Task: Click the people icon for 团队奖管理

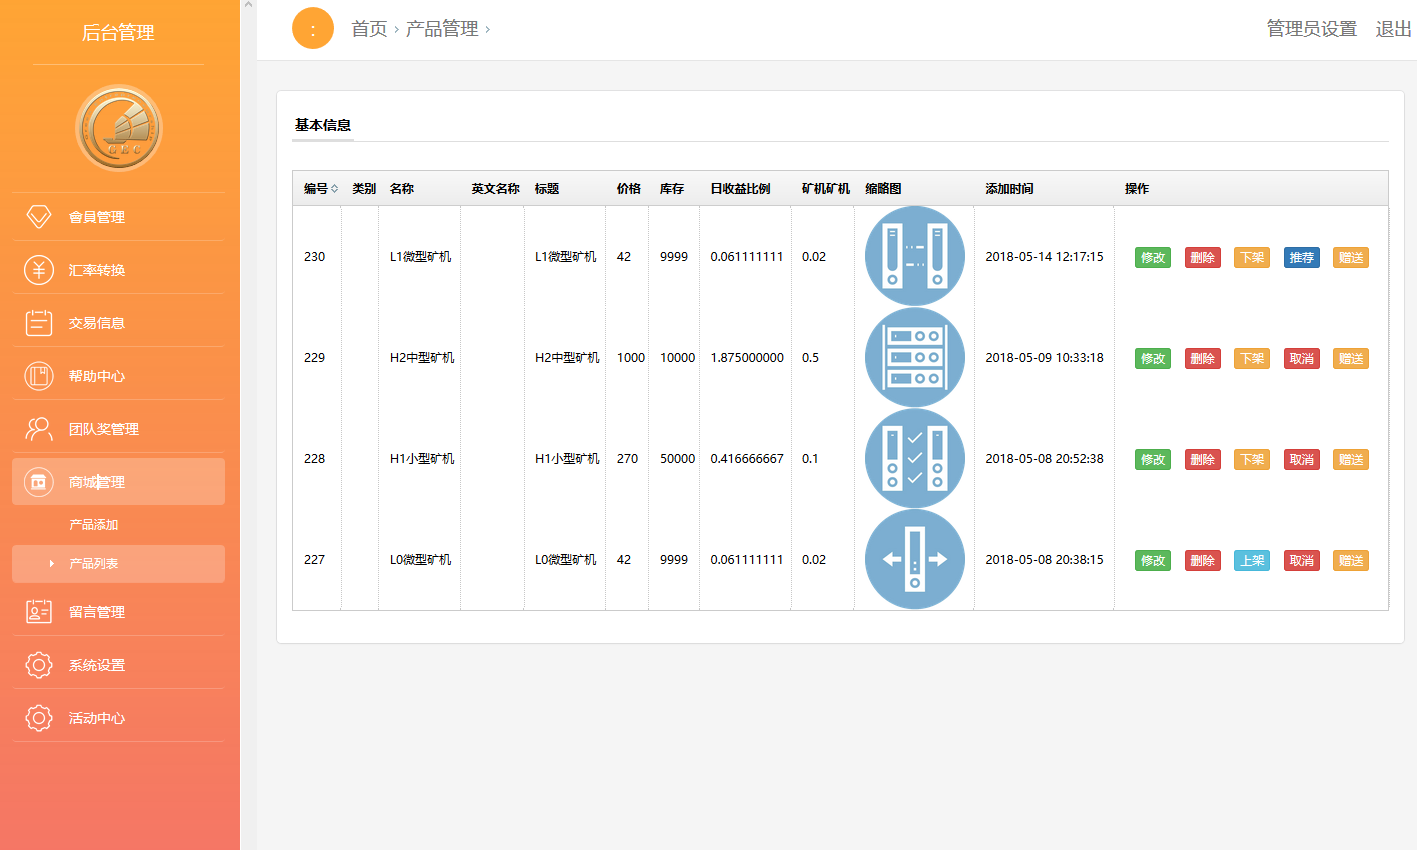Action: pyautogui.click(x=38, y=429)
